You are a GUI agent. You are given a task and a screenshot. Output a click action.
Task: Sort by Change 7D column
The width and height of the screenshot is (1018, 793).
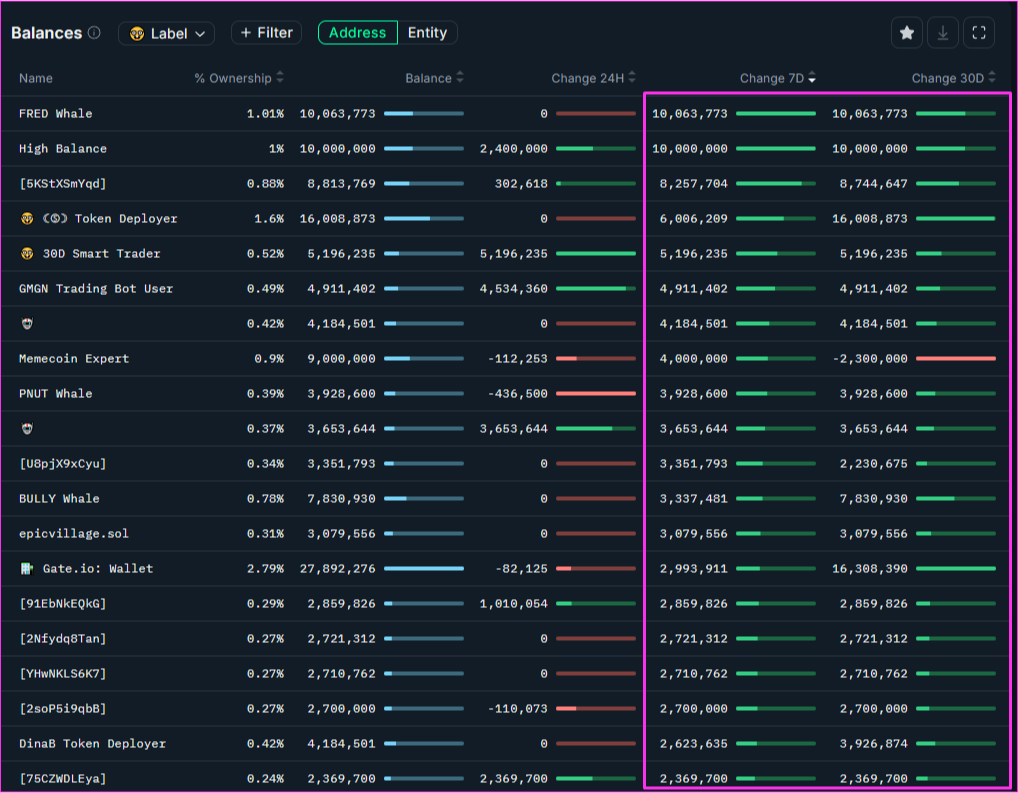click(x=778, y=78)
